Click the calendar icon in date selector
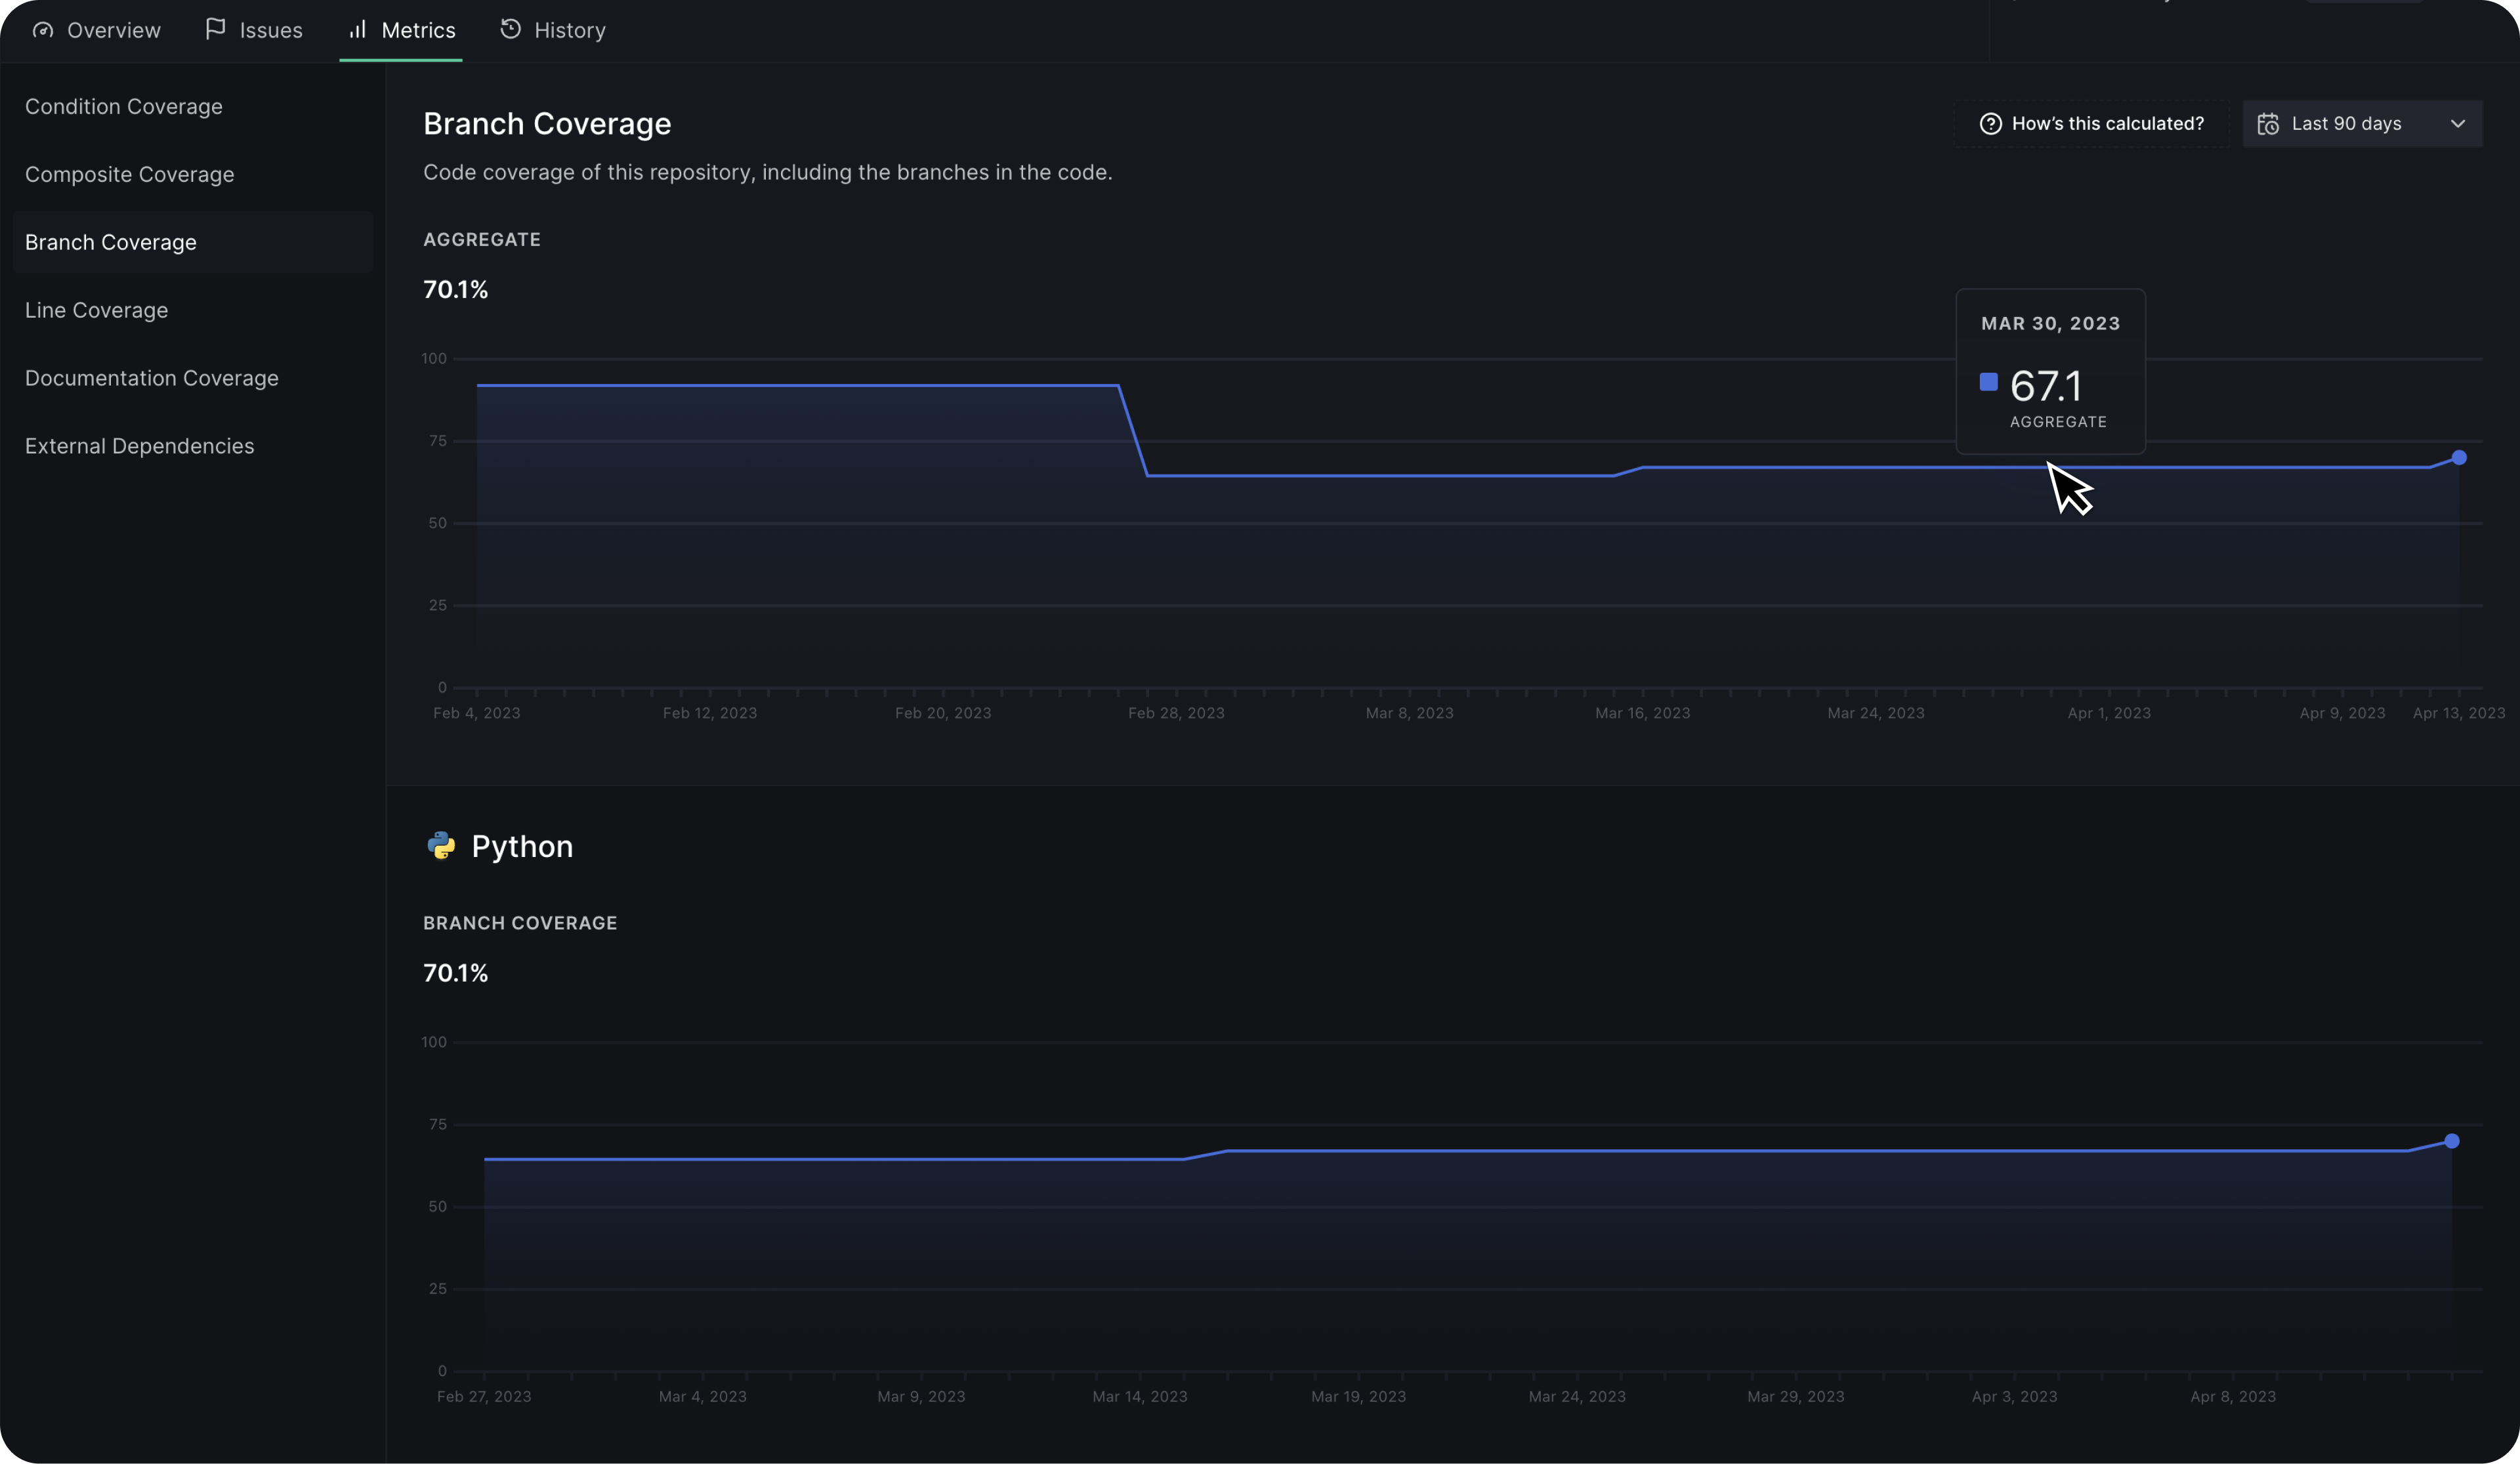This screenshot has height=1464, width=2520. click(x=2268, y=124)
